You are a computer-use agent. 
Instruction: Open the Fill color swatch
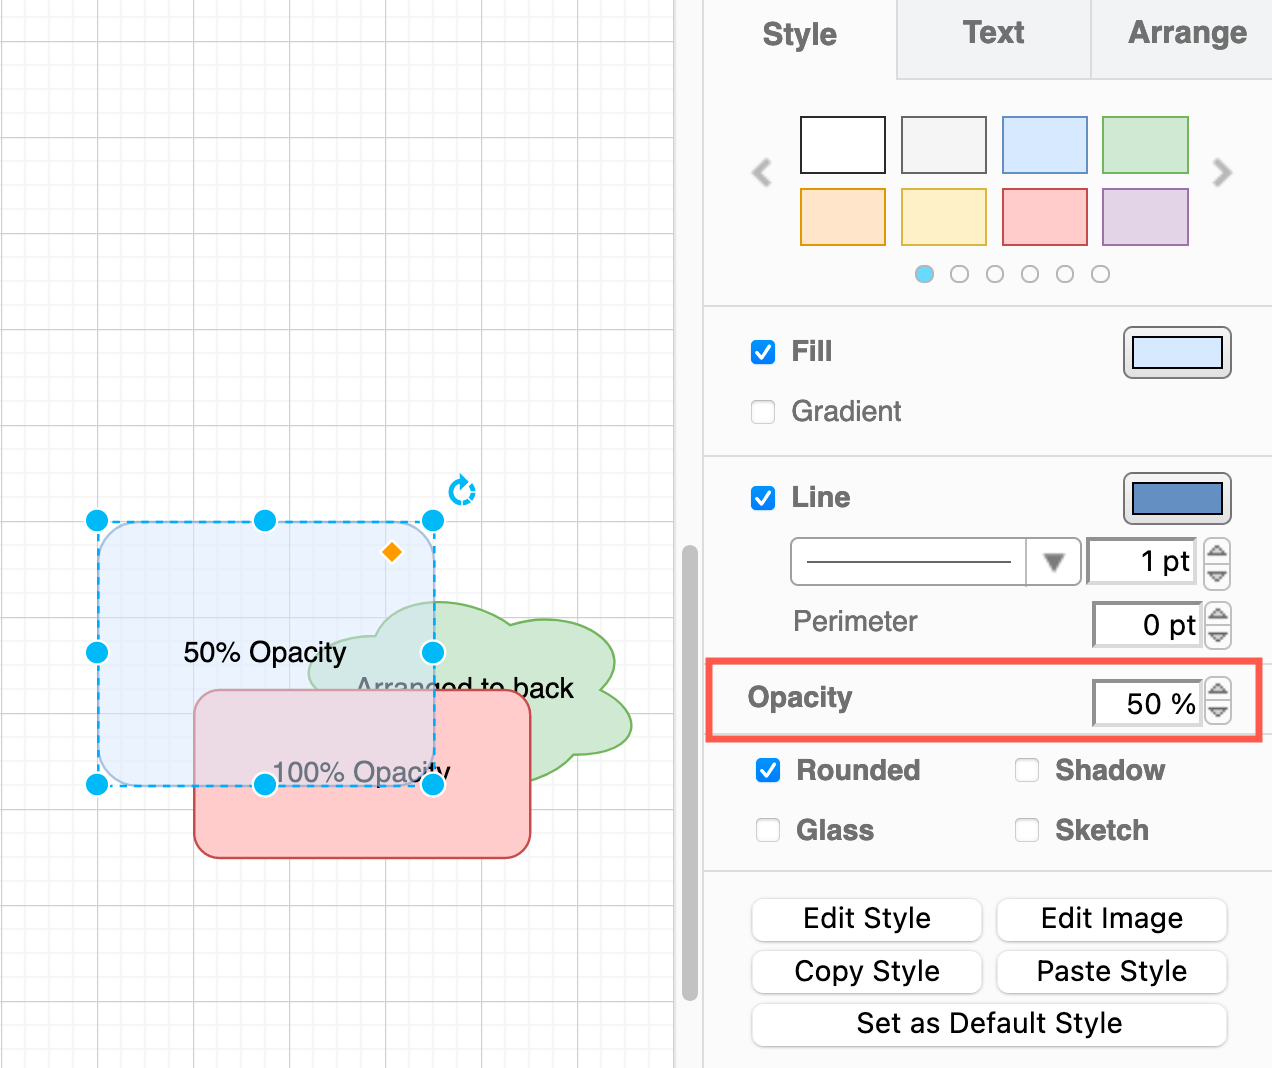tap(1177, 352)
